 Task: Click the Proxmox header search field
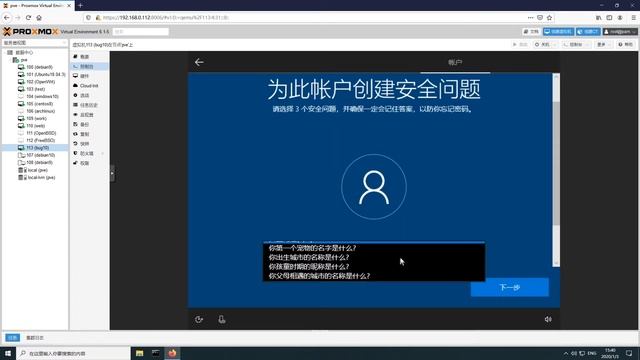[x=140, y=31]
